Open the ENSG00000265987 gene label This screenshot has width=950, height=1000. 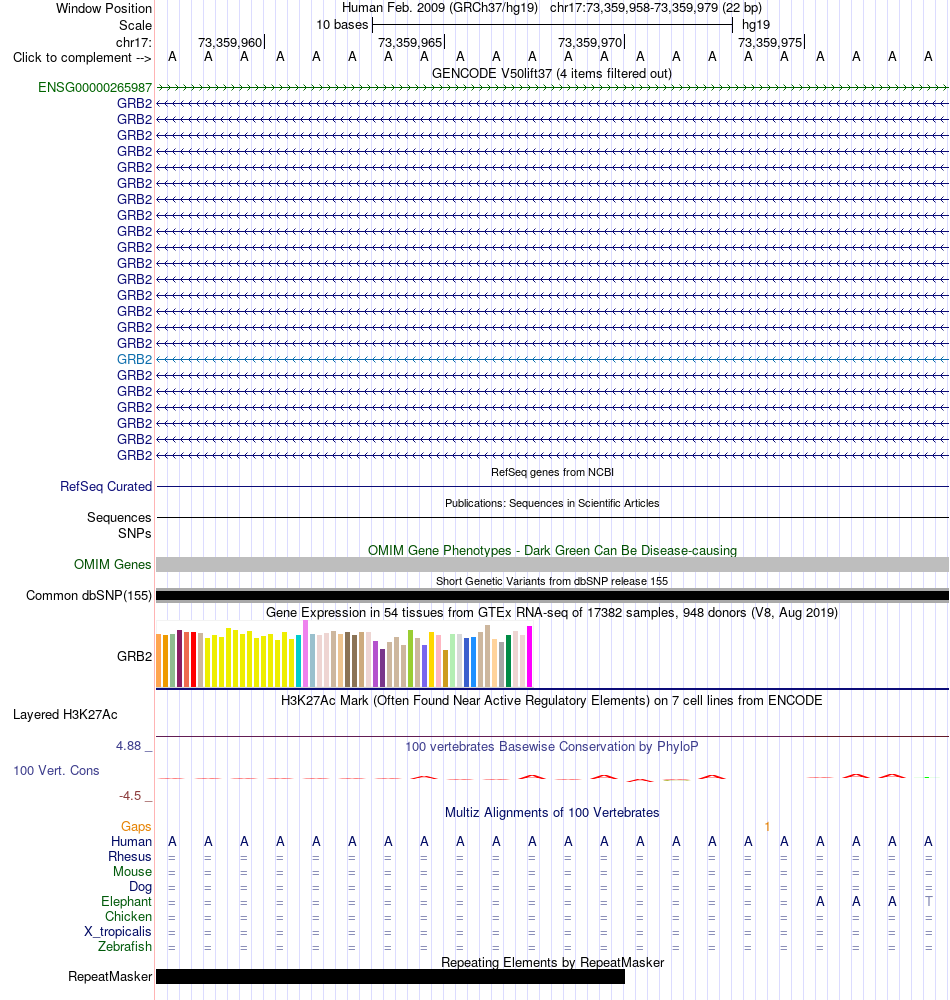[95, 87]
